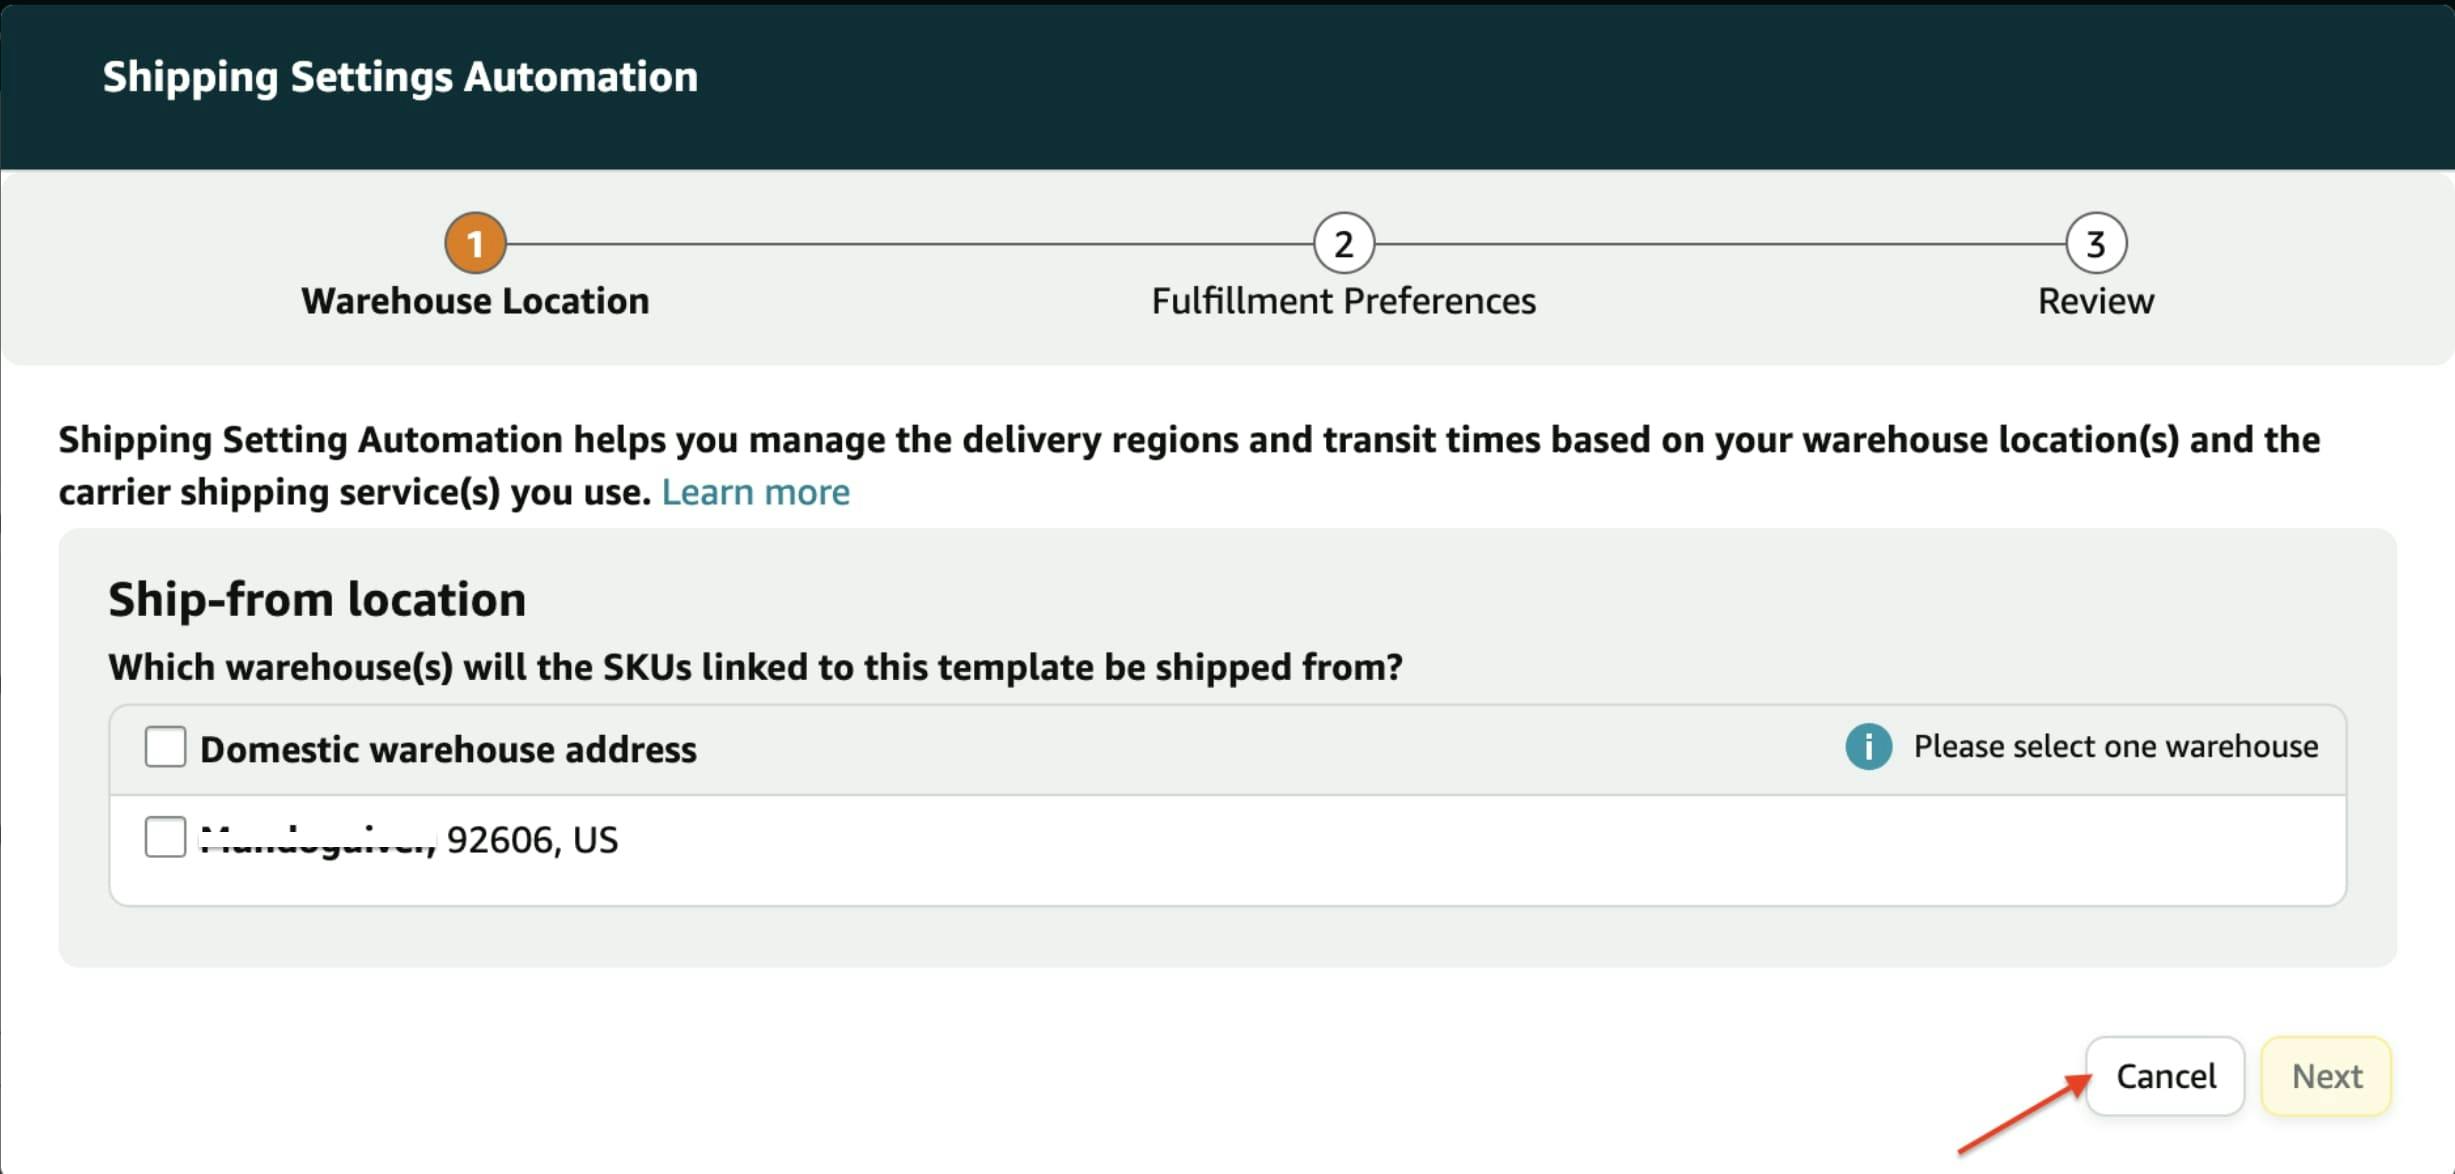2455x1174 pixels.
Task: Click the Shipping Setting Automation description paragraph
Action: (x=1188, y=441)
